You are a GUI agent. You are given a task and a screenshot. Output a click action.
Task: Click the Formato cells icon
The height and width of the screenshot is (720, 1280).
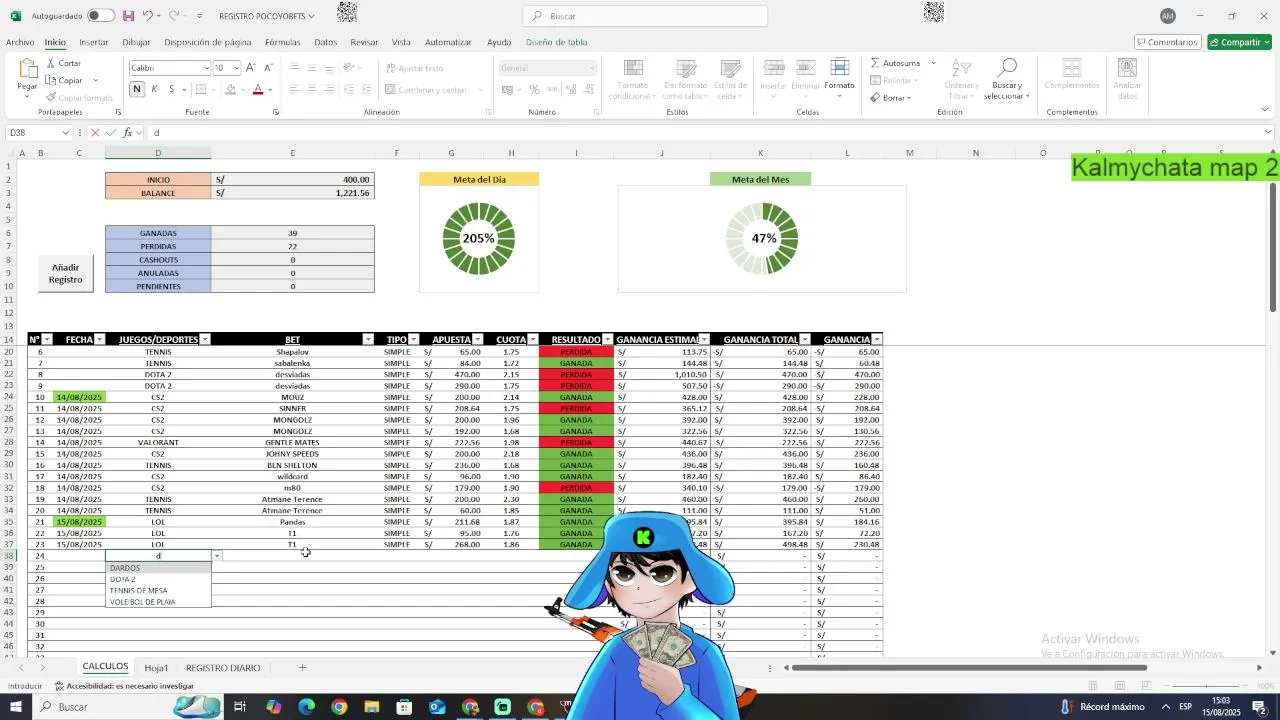pyautogui.click(x=839, y=68)
